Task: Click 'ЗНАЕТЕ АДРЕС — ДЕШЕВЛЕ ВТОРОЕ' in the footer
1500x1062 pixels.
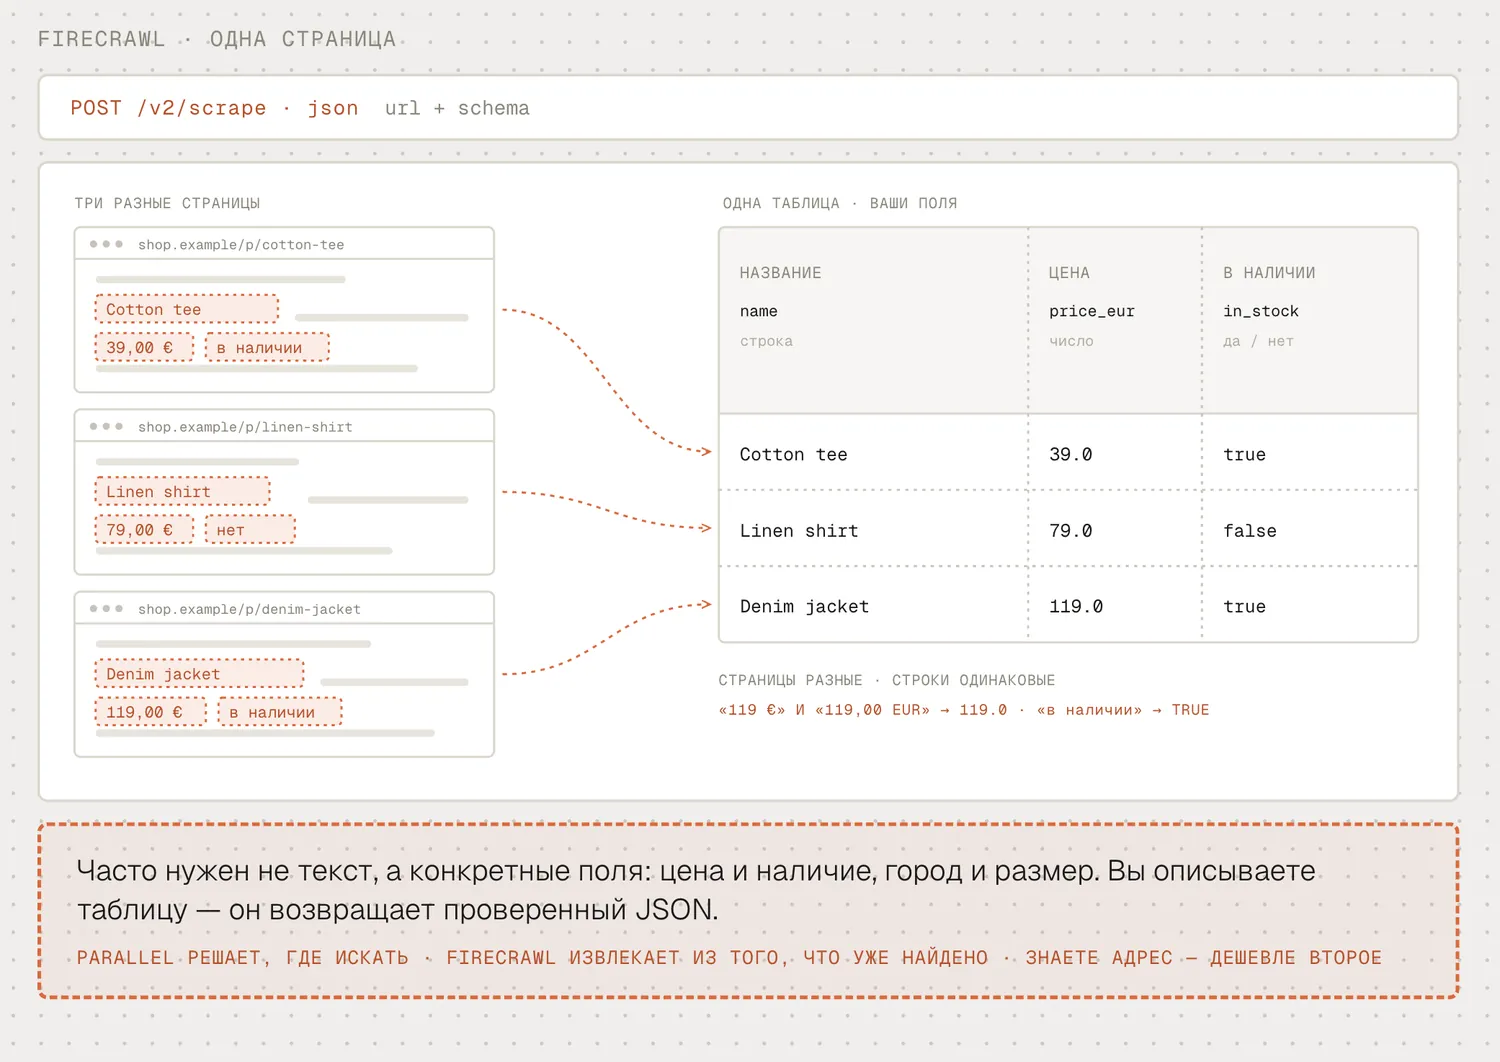Action: (1204, 958)
